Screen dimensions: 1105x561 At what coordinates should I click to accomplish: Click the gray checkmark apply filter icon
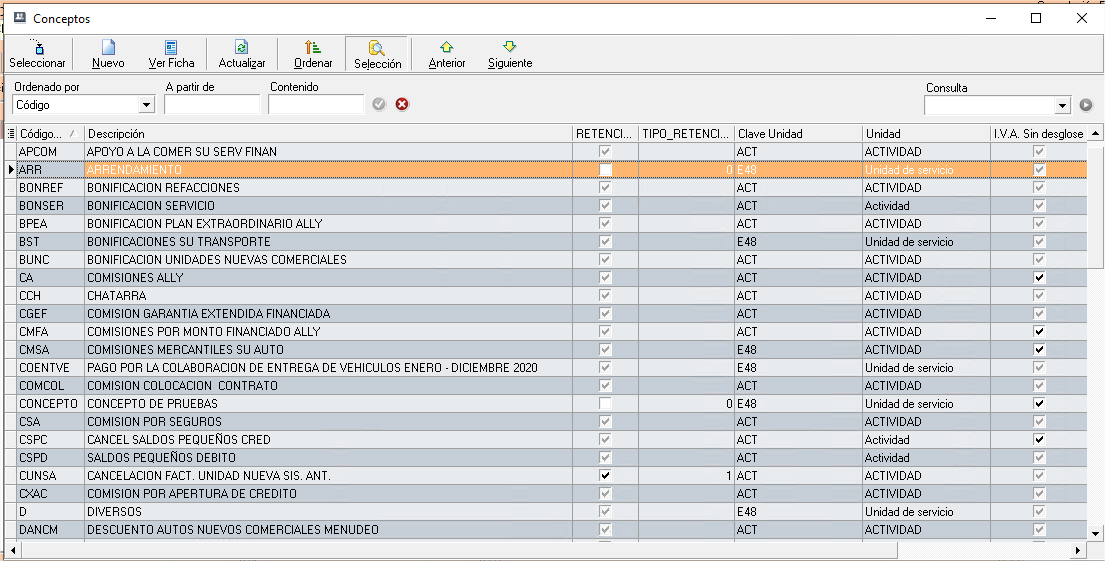[379, 104]
